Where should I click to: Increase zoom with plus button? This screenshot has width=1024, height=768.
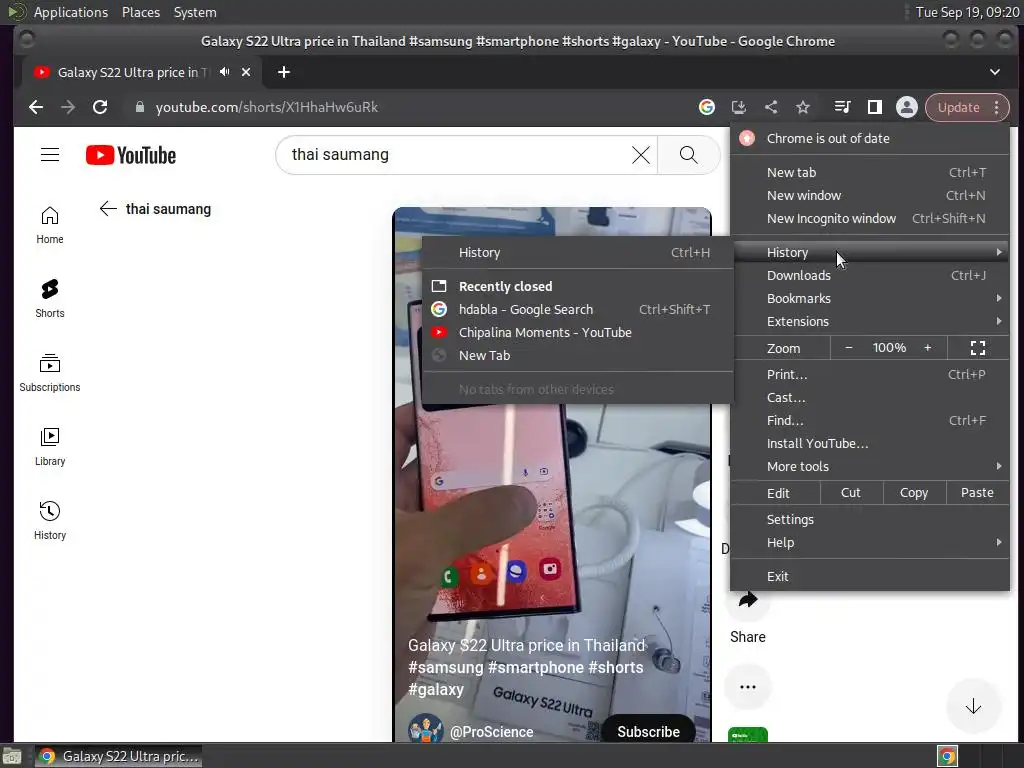coord(927,348)
